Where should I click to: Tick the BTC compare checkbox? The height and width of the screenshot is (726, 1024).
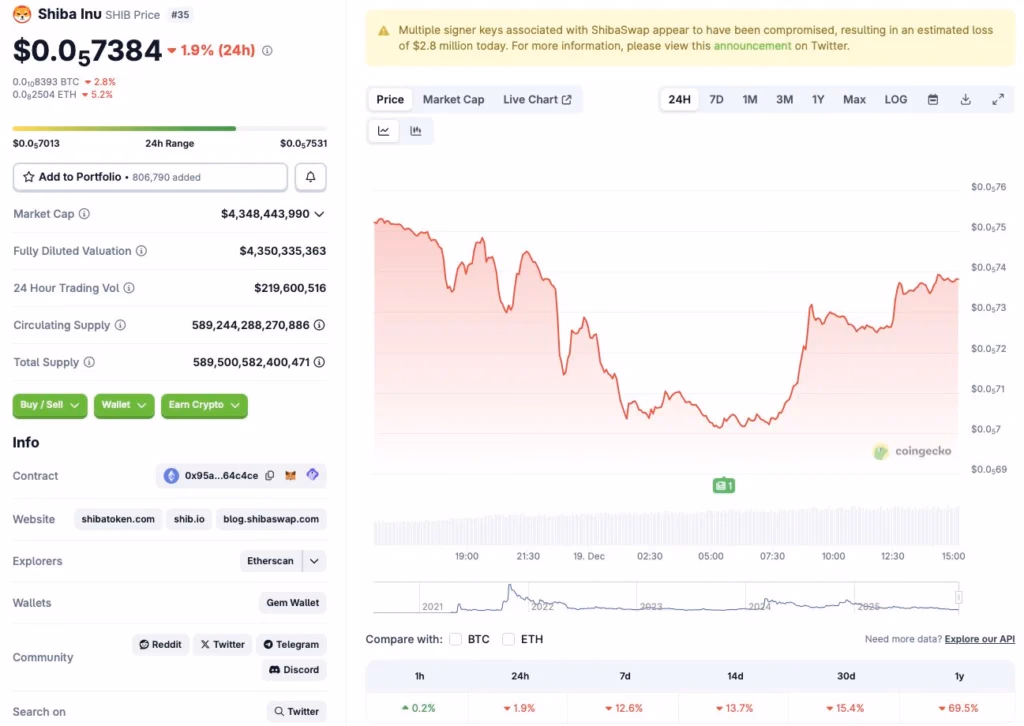[x=456, y=639]
